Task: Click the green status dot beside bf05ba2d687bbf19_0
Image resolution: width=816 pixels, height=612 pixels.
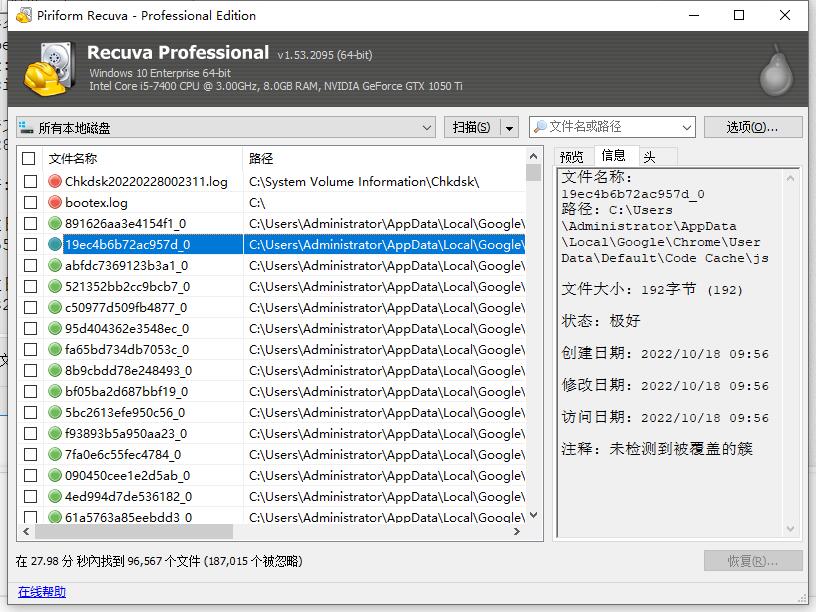Action: 55,391
